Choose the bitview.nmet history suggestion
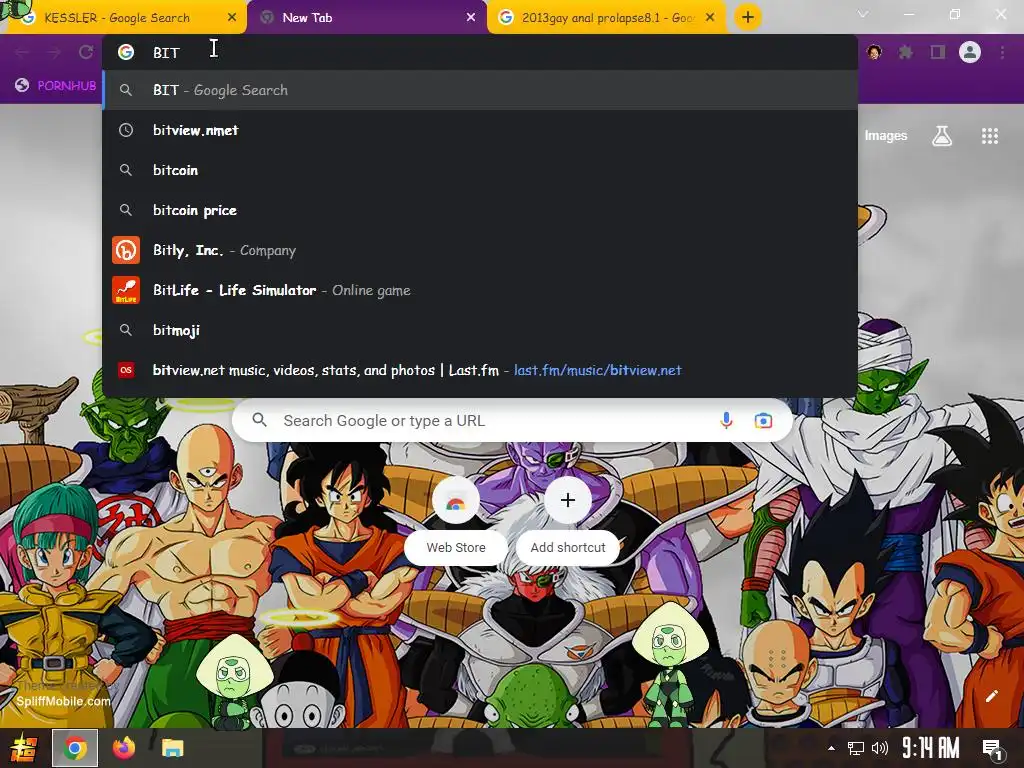 (x=480, y=130)
